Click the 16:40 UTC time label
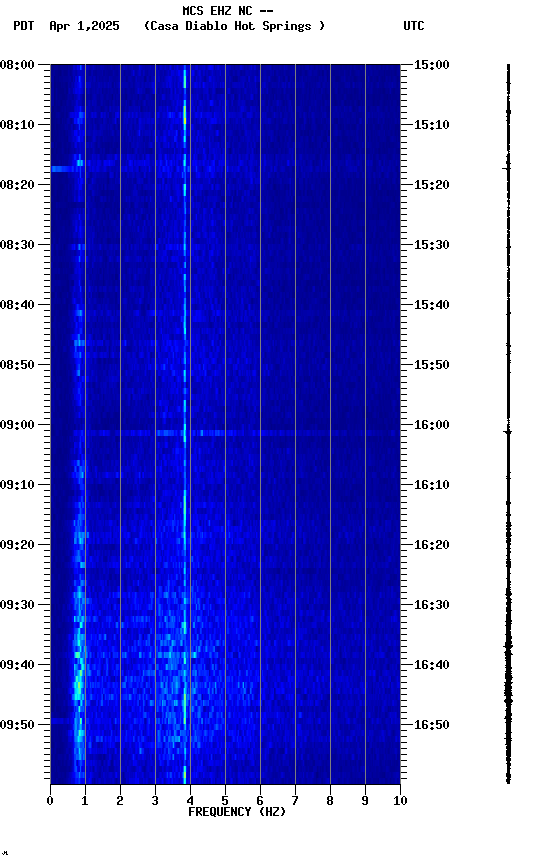552x864 pixels. click(432, 666)
